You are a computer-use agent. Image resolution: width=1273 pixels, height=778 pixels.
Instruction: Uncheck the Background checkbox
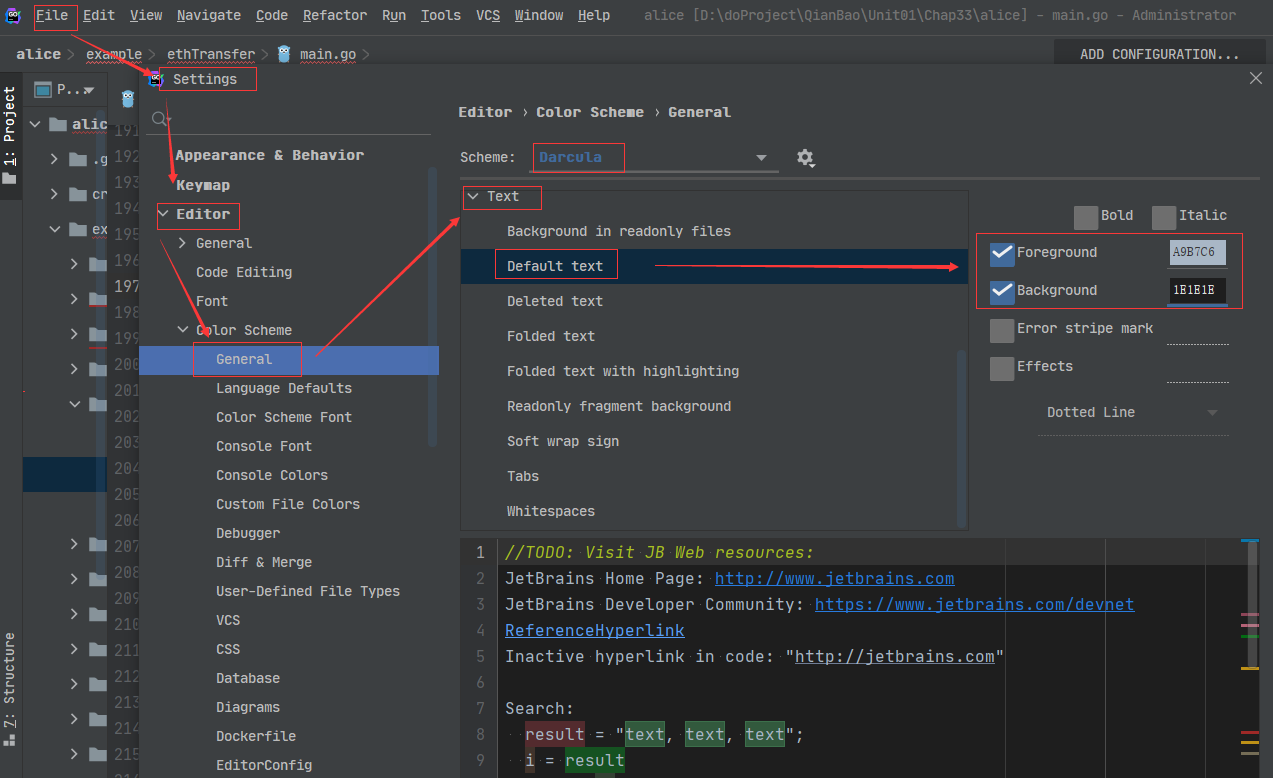1002,292
